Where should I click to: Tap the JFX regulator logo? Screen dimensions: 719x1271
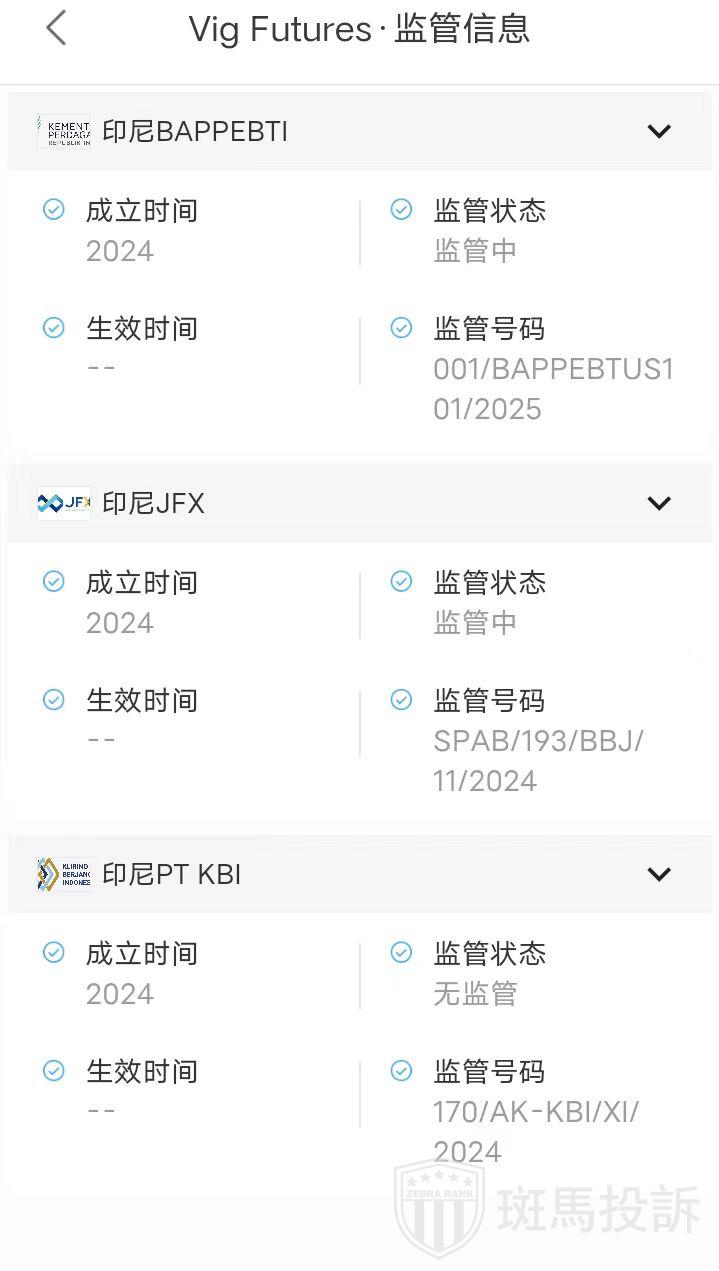[64, 503]
